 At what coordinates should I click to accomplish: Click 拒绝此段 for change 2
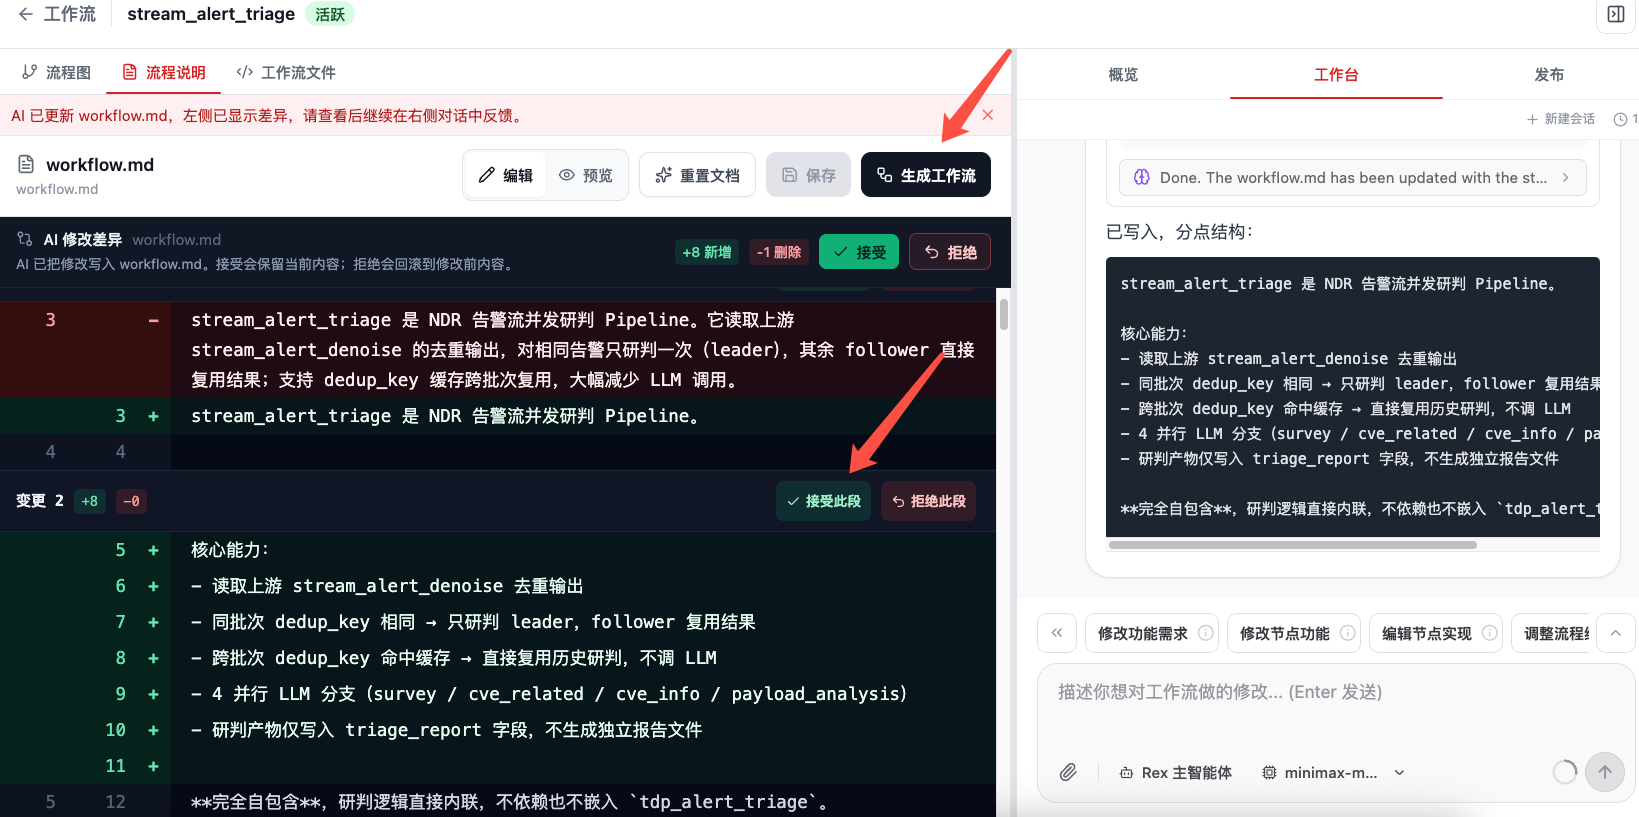[928, 501]
